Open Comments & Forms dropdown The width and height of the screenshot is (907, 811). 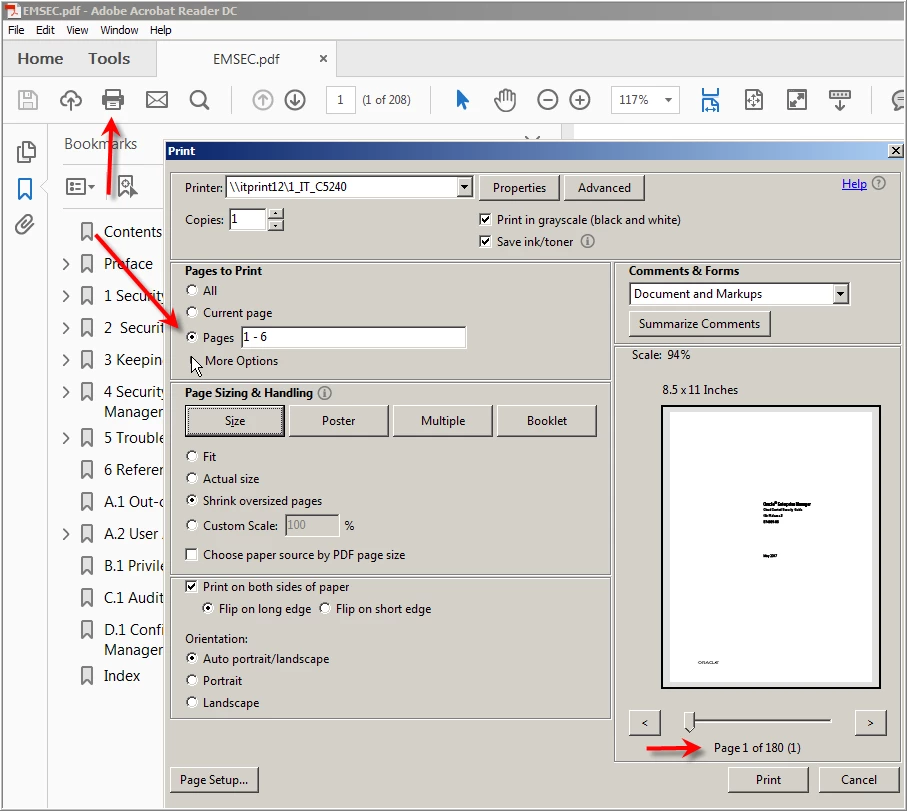[840, 294]
